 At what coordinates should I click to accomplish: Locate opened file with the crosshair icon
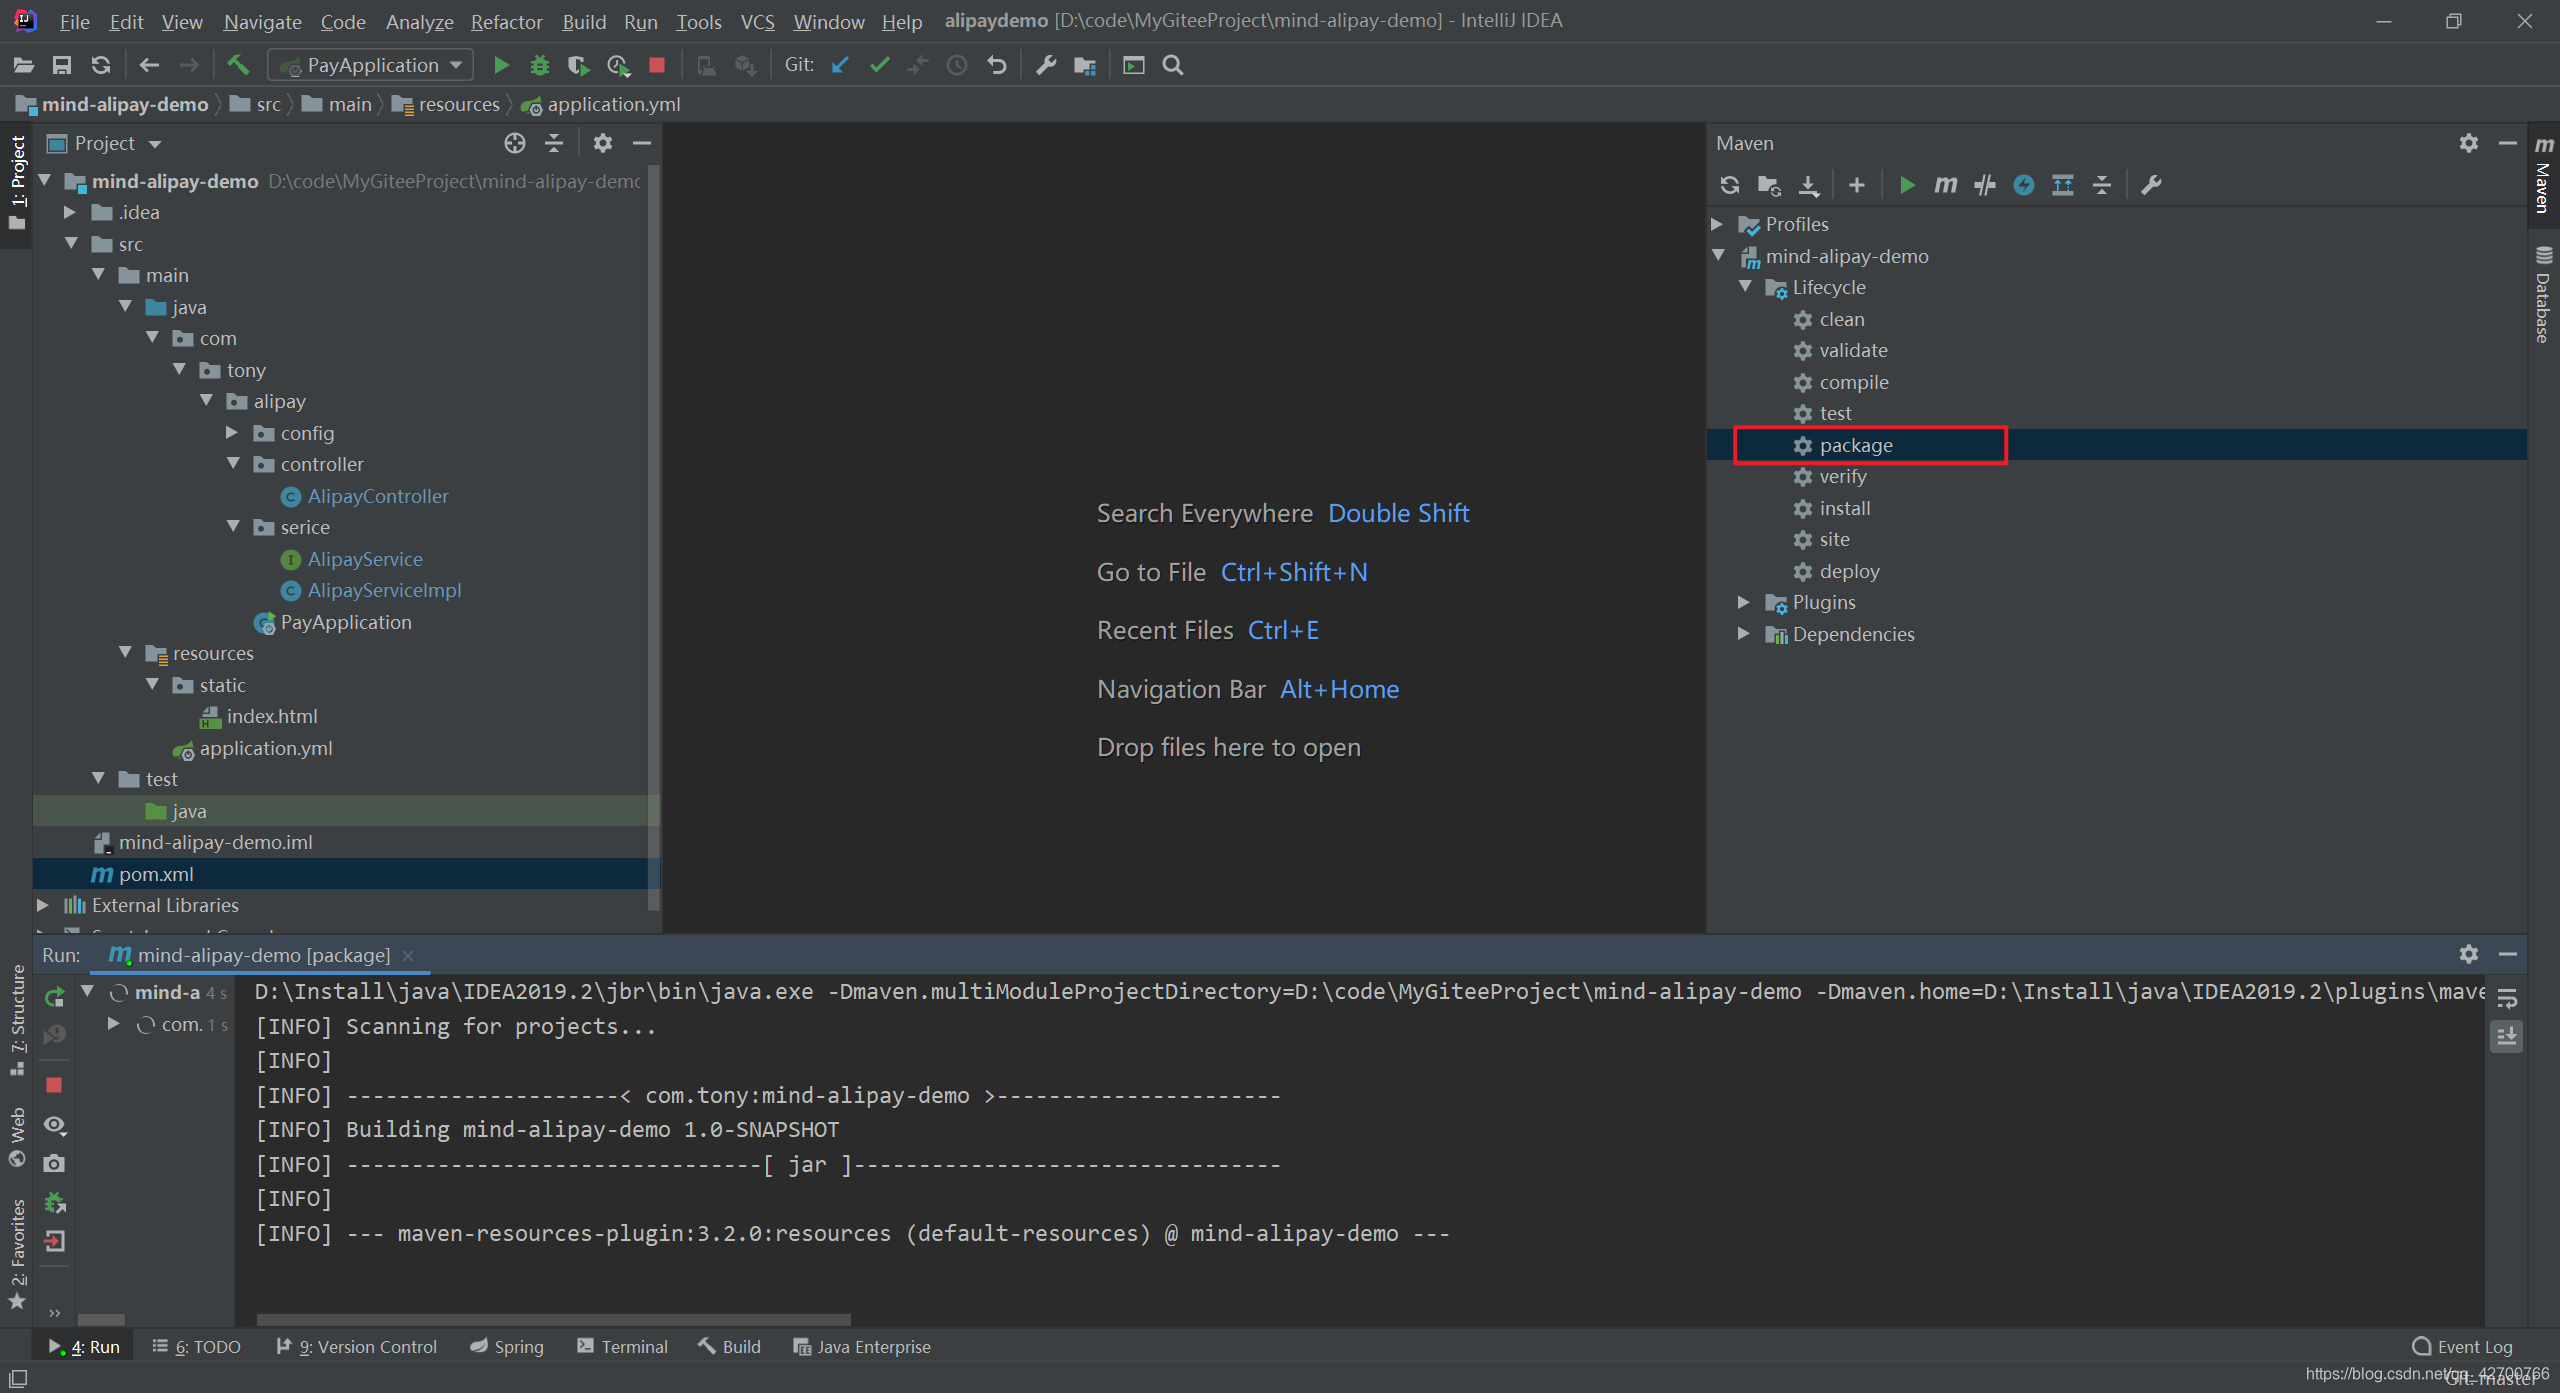(x=515, y=143)
